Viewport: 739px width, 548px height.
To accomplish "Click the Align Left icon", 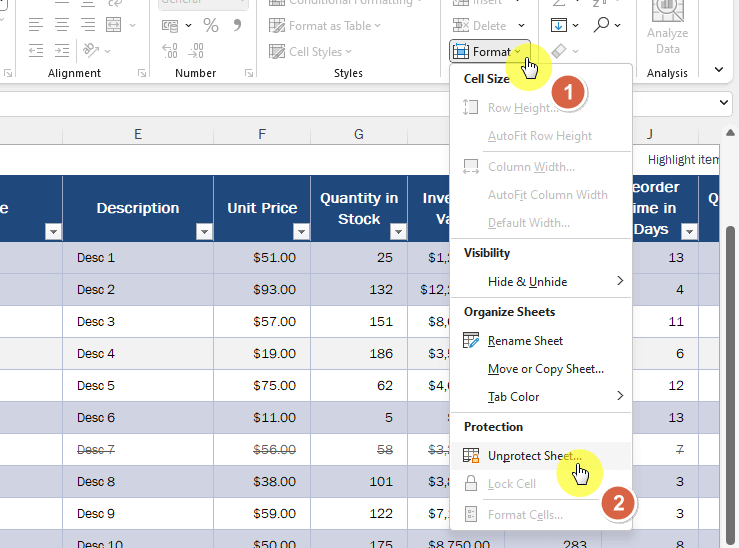I will tap(36, 25).
